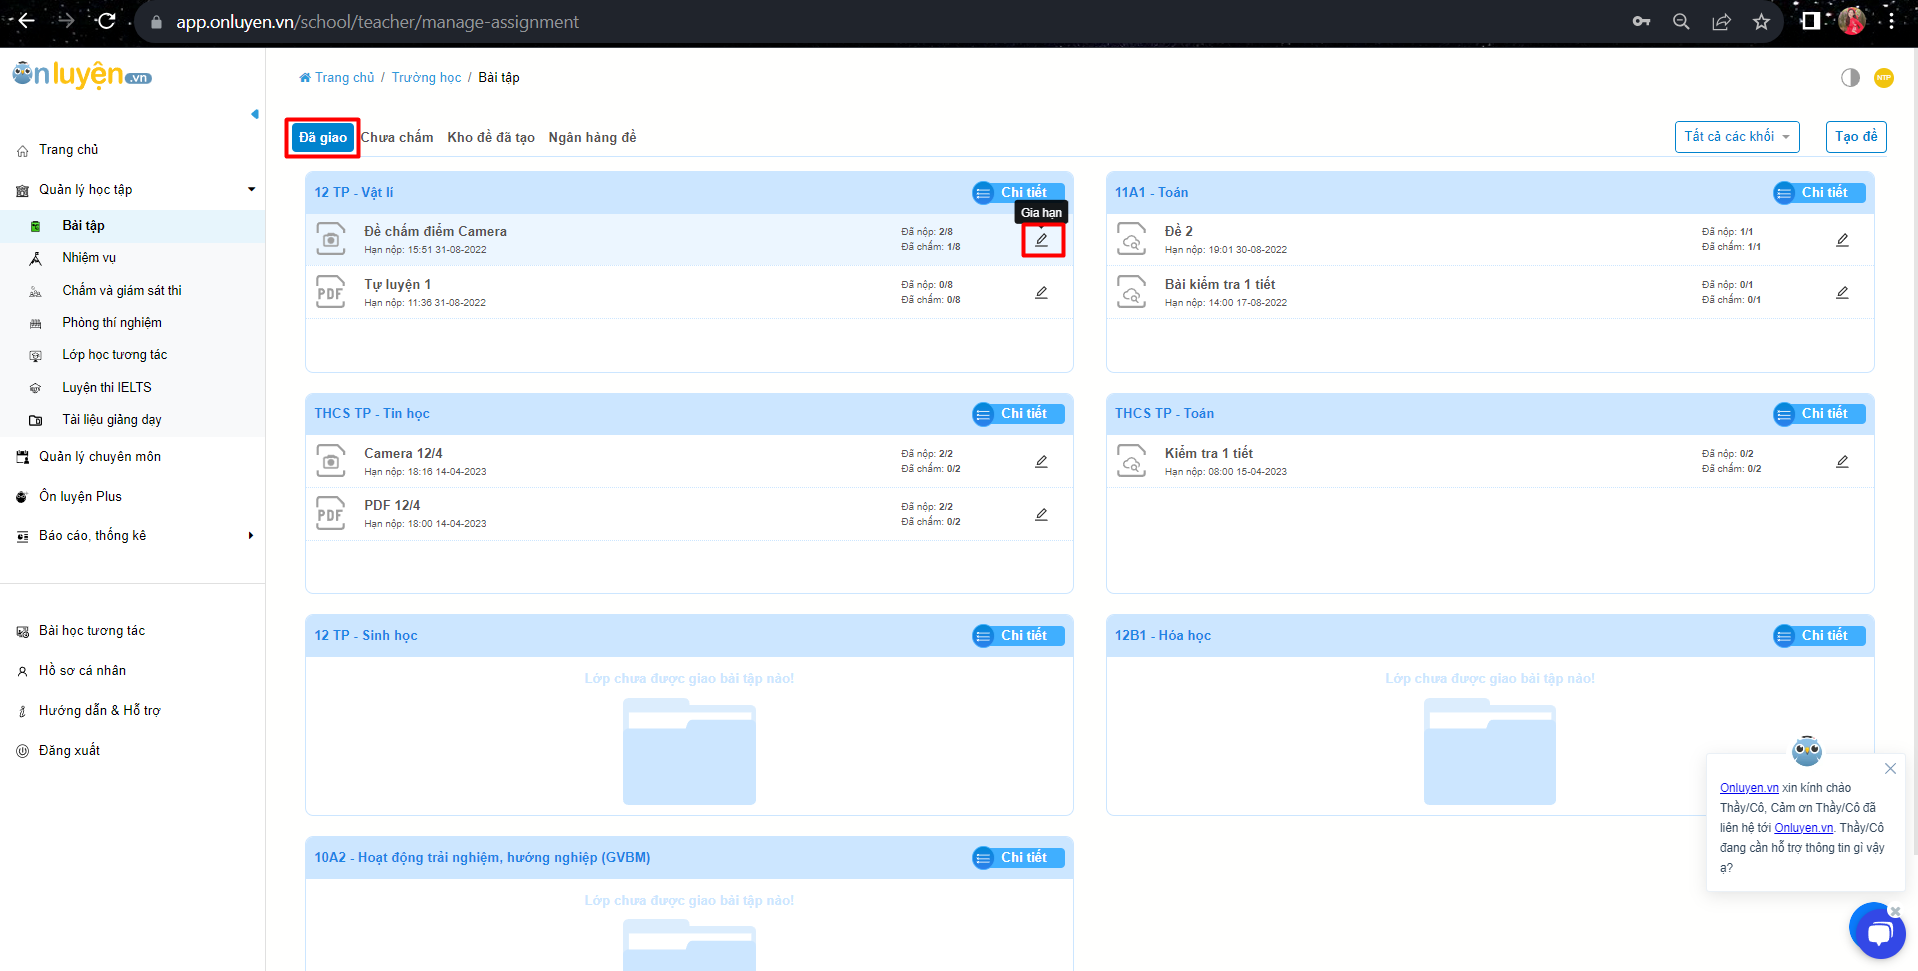Click the edit pencil for PDF 12/4
The width and height of the screenshot is (1918, 971).
tap(1042, 515)
